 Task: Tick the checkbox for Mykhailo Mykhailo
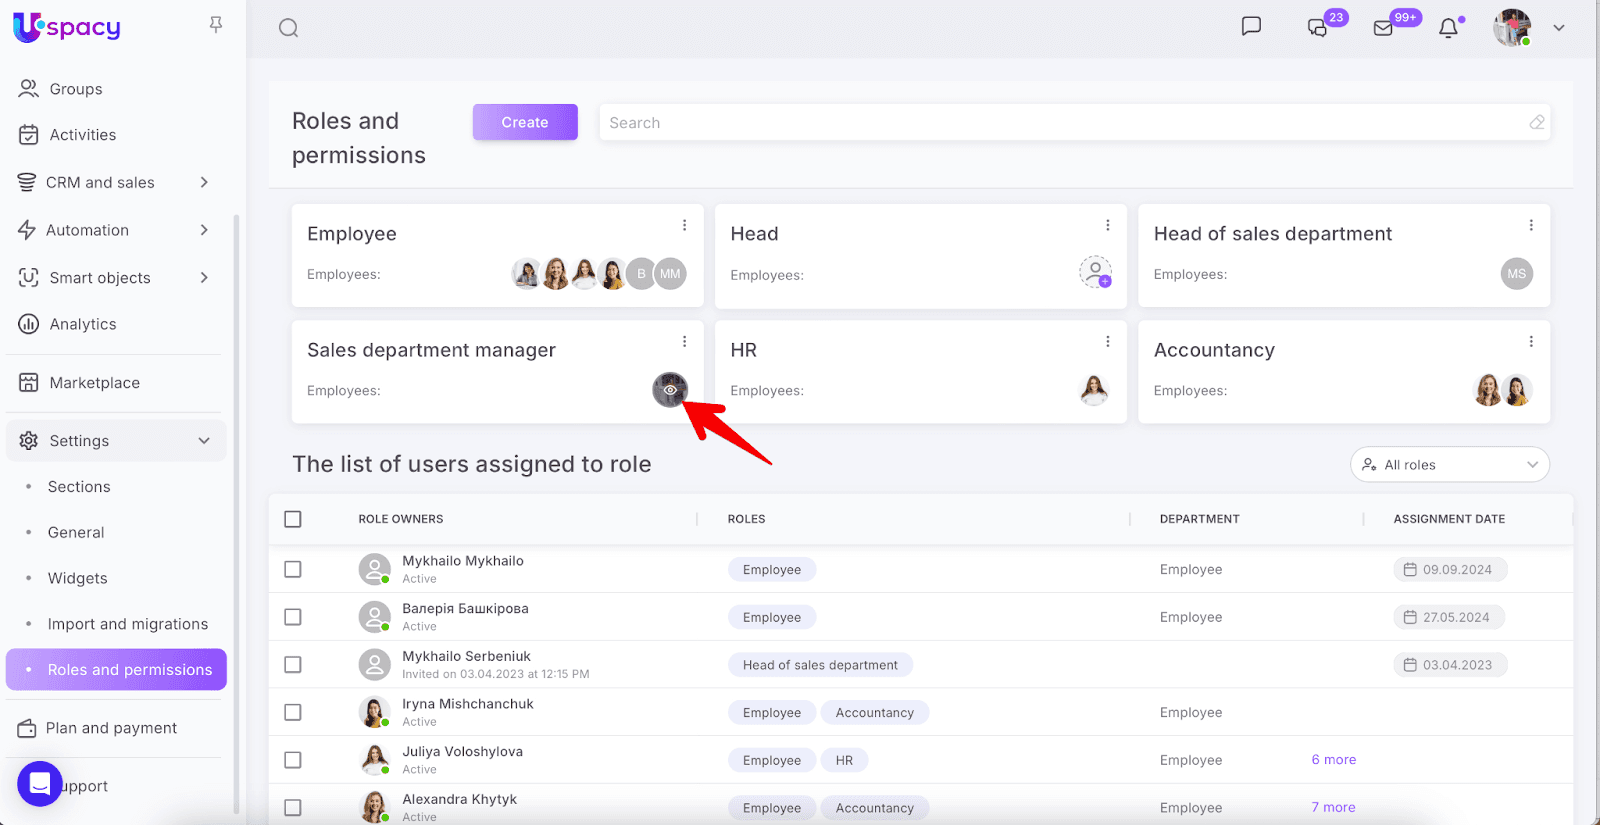point(293,569)
